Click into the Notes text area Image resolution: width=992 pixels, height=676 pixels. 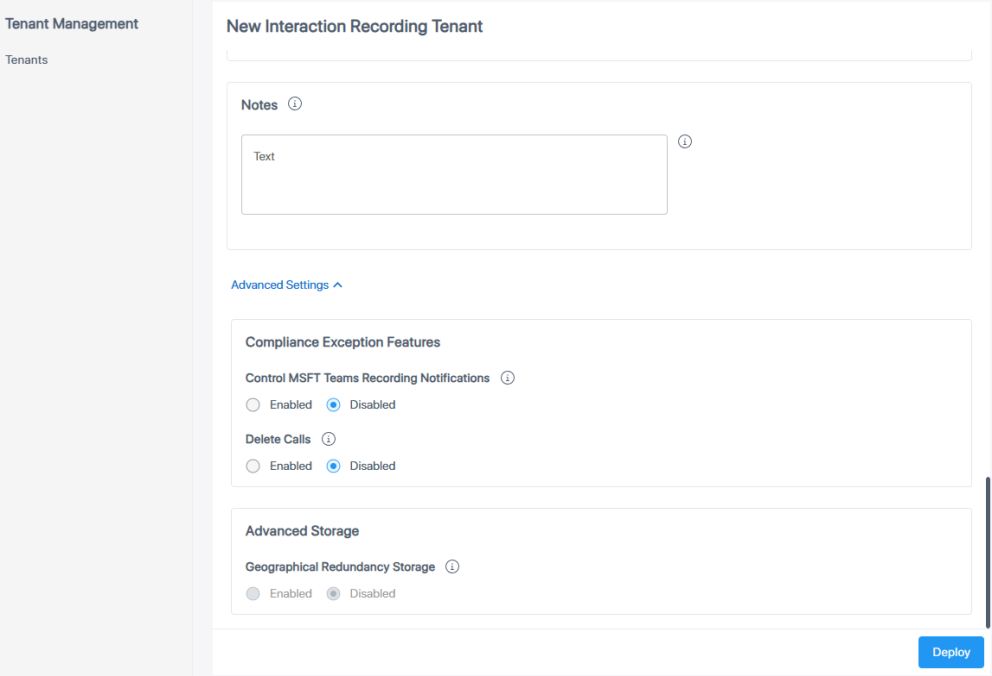point(454,175)
